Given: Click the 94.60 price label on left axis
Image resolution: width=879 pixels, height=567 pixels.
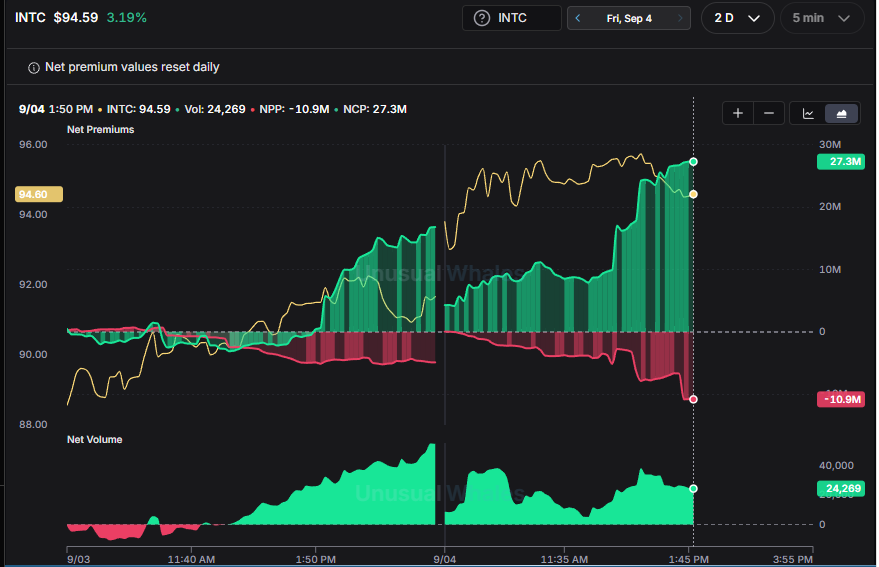Looking at the screenshot, I should [x=39, y=195].
